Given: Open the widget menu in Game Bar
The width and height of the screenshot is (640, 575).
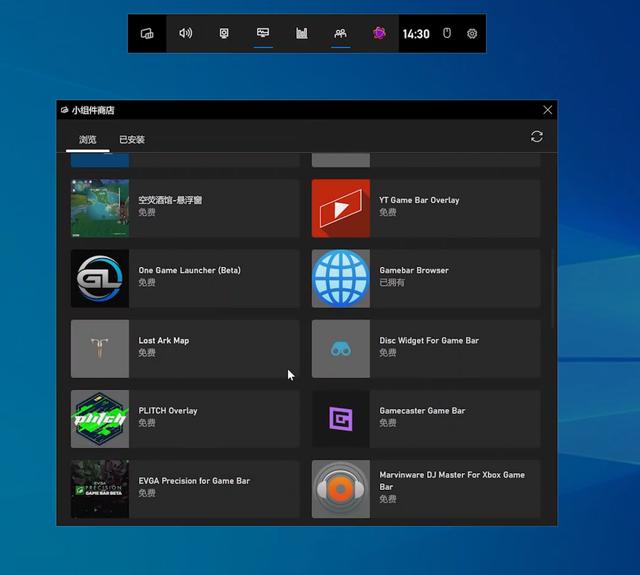Looking at the screenshot, I should click(x=147, y=34).
